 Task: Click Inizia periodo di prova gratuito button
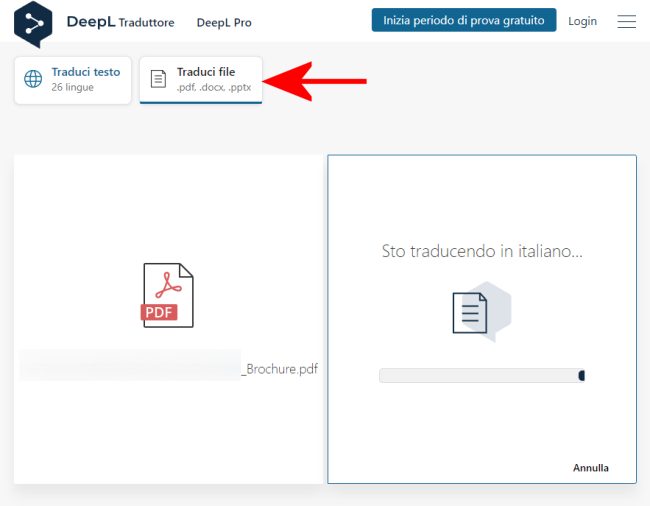point(464,20)
